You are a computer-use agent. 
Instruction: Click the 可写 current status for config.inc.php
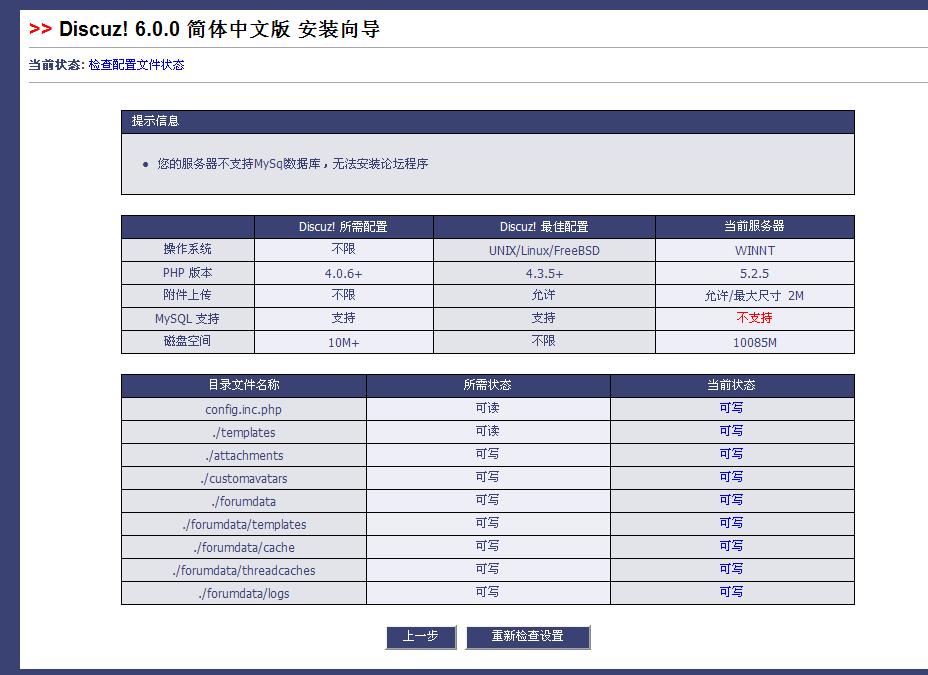[732, 408]
